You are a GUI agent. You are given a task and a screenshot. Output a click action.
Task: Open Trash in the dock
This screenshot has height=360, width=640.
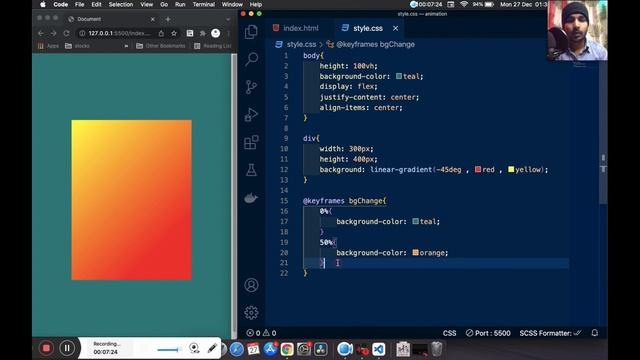(x=437, y=349)
